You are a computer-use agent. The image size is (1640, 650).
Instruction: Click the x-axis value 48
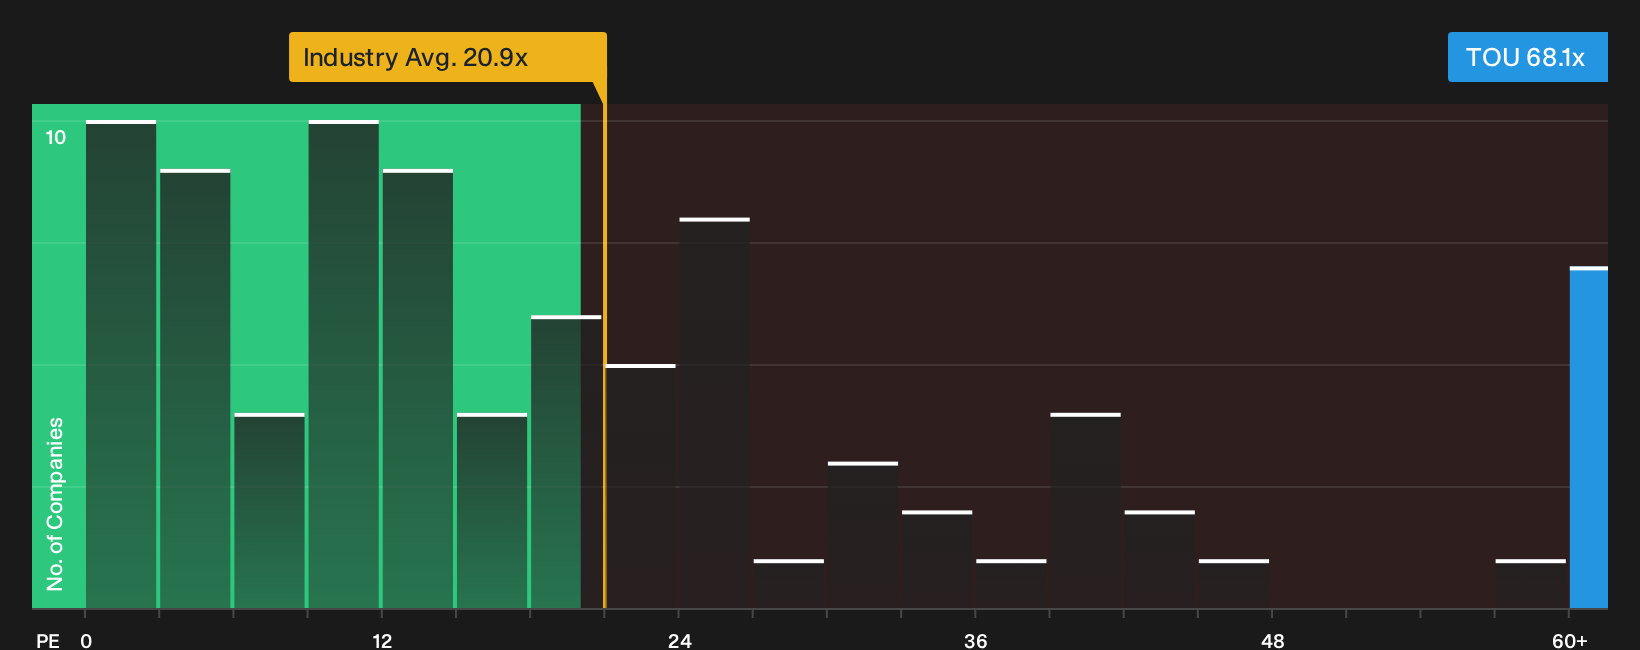pyautogui.click(x=1272, y=640)
